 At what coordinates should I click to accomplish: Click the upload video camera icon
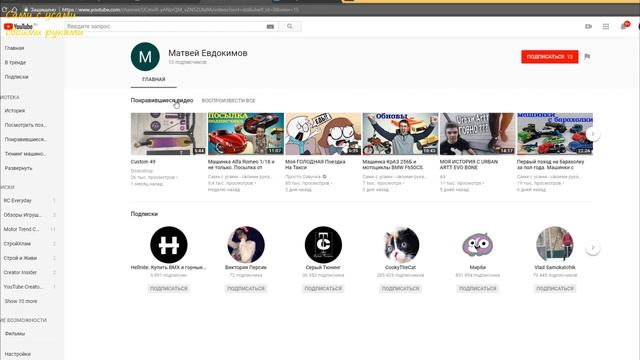click(588, 27)
